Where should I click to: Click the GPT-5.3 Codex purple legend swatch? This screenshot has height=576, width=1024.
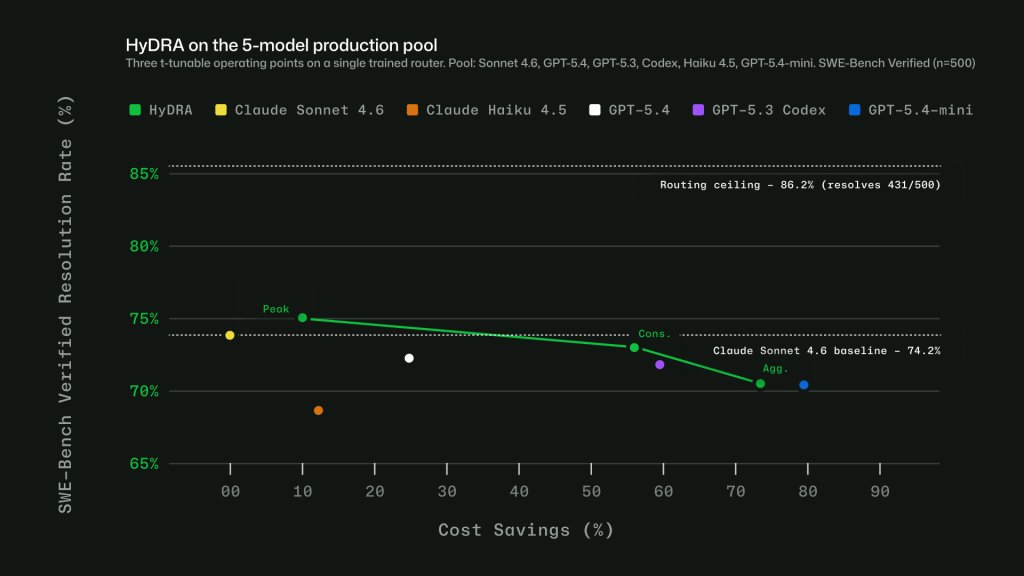[698, 110]
